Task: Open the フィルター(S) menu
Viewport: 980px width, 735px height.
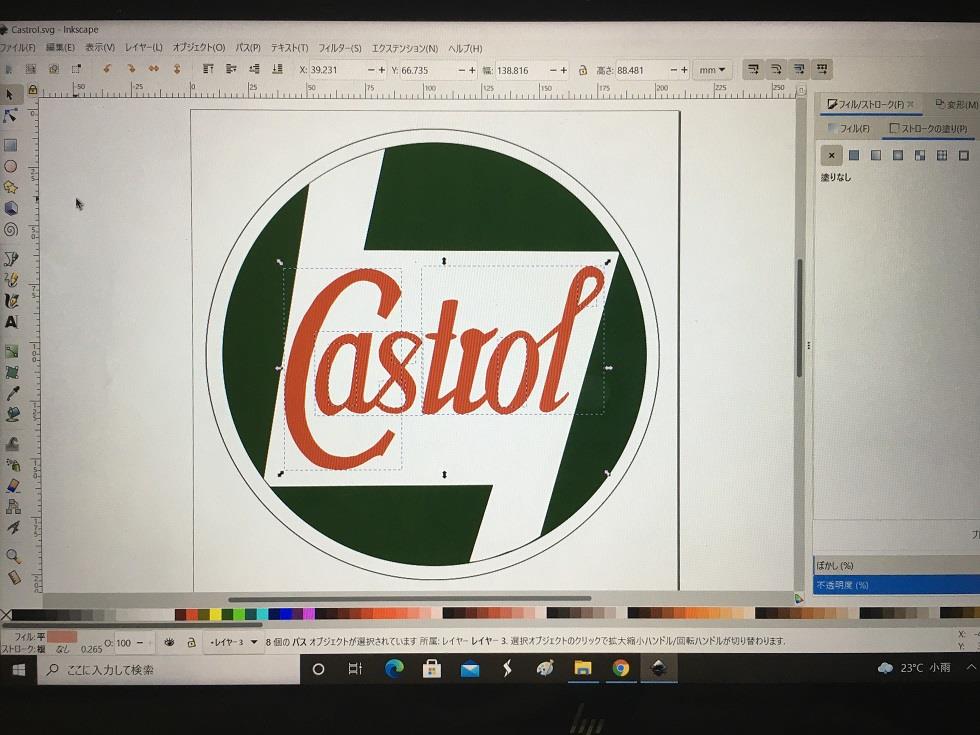Action: (x=340, y=48)
